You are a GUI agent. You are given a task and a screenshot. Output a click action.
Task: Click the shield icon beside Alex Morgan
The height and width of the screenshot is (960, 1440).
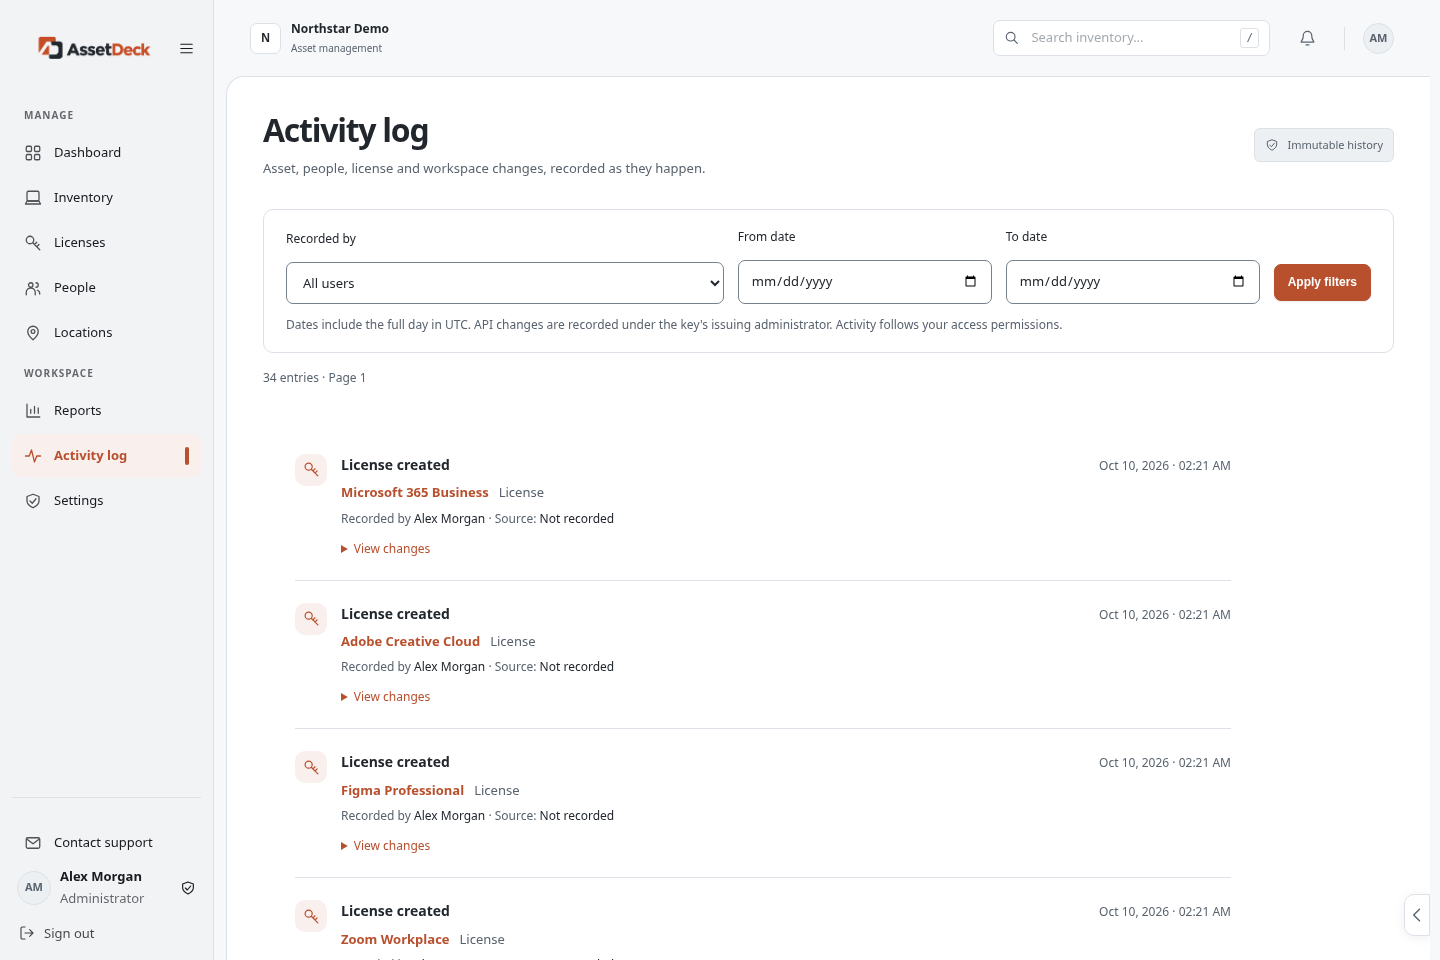pyautogui.click(x=188, y=888)
